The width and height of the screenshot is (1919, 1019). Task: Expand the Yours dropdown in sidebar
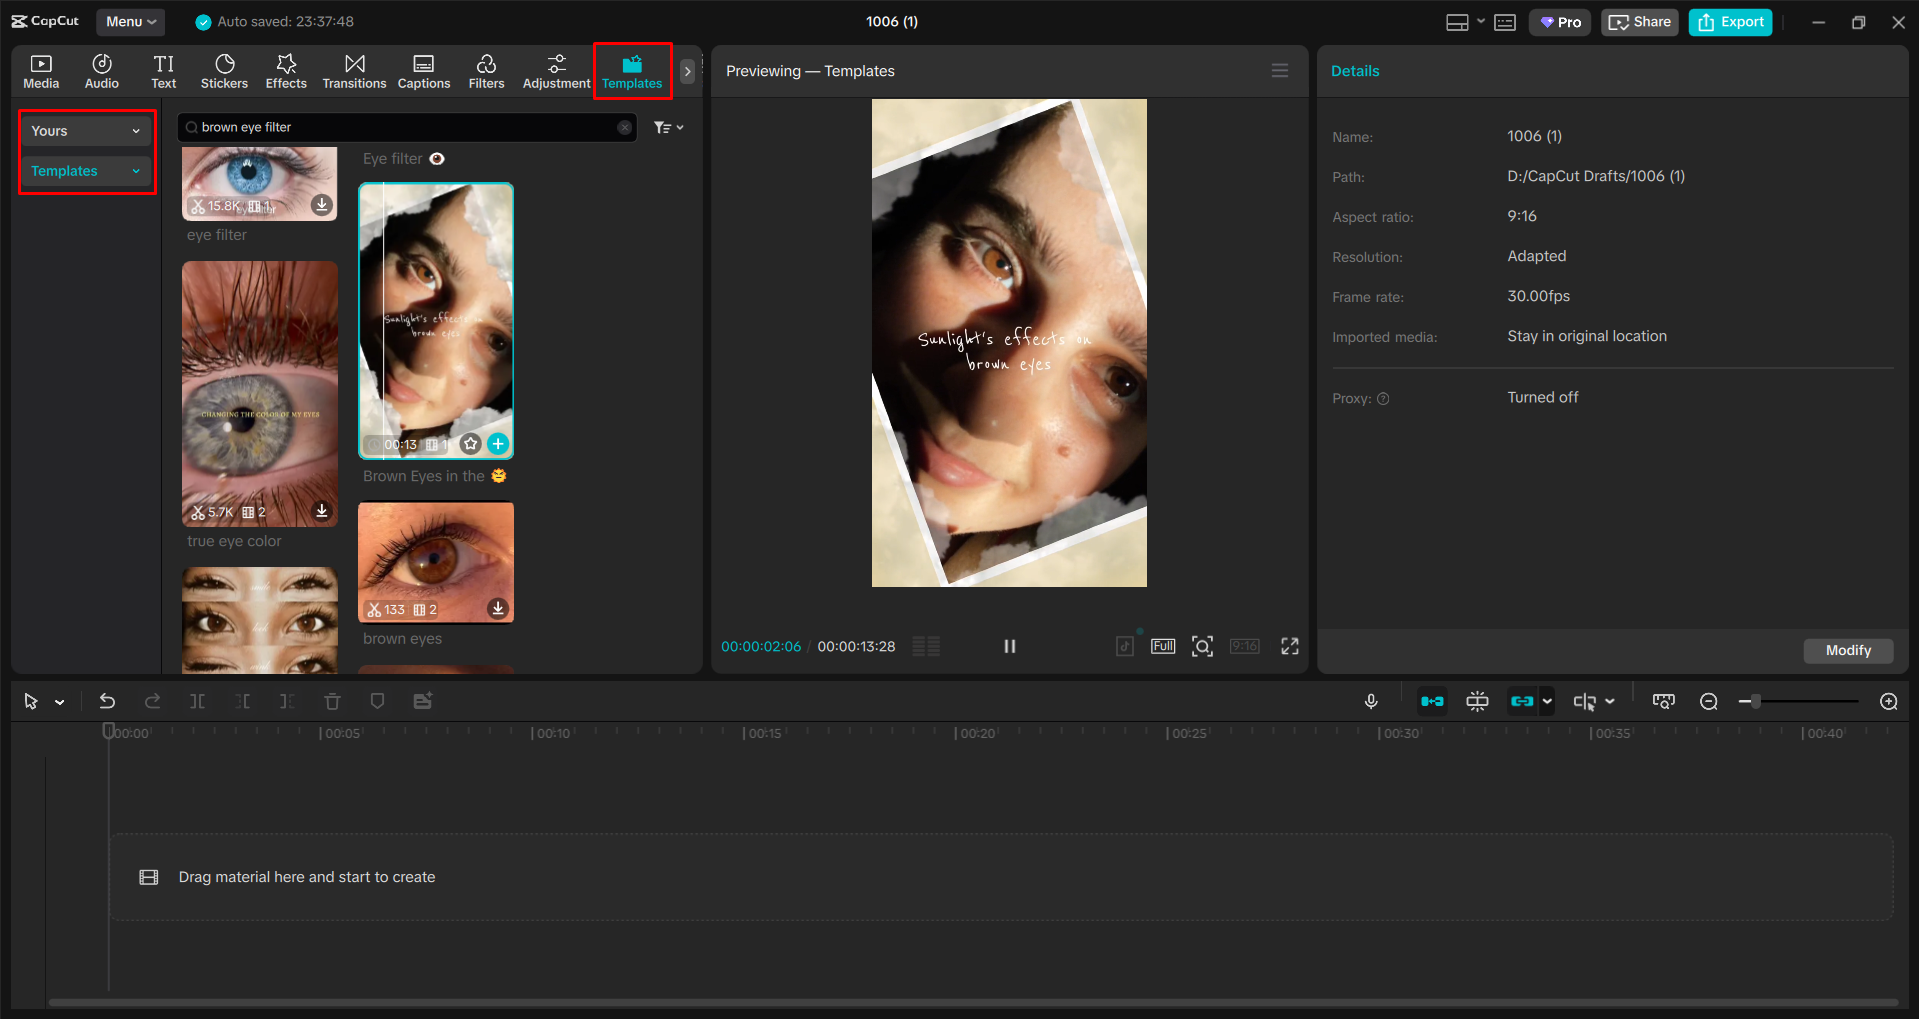(86, 131)
